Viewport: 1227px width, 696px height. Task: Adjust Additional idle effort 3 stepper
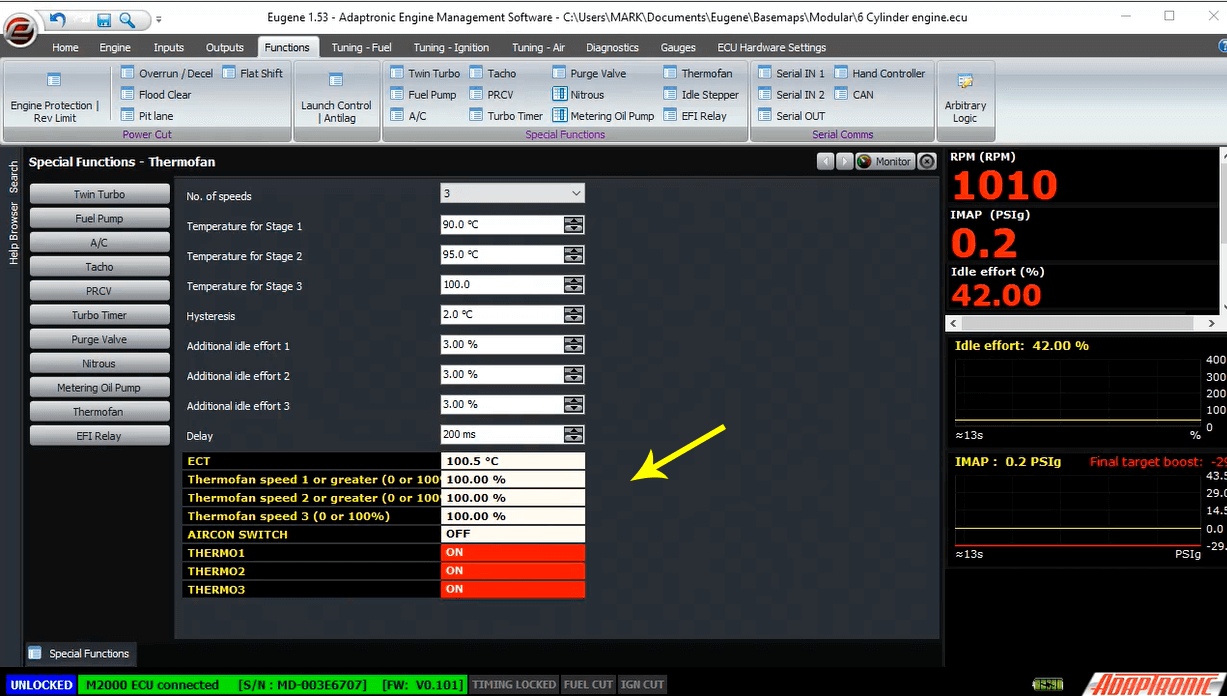(573, 405)
